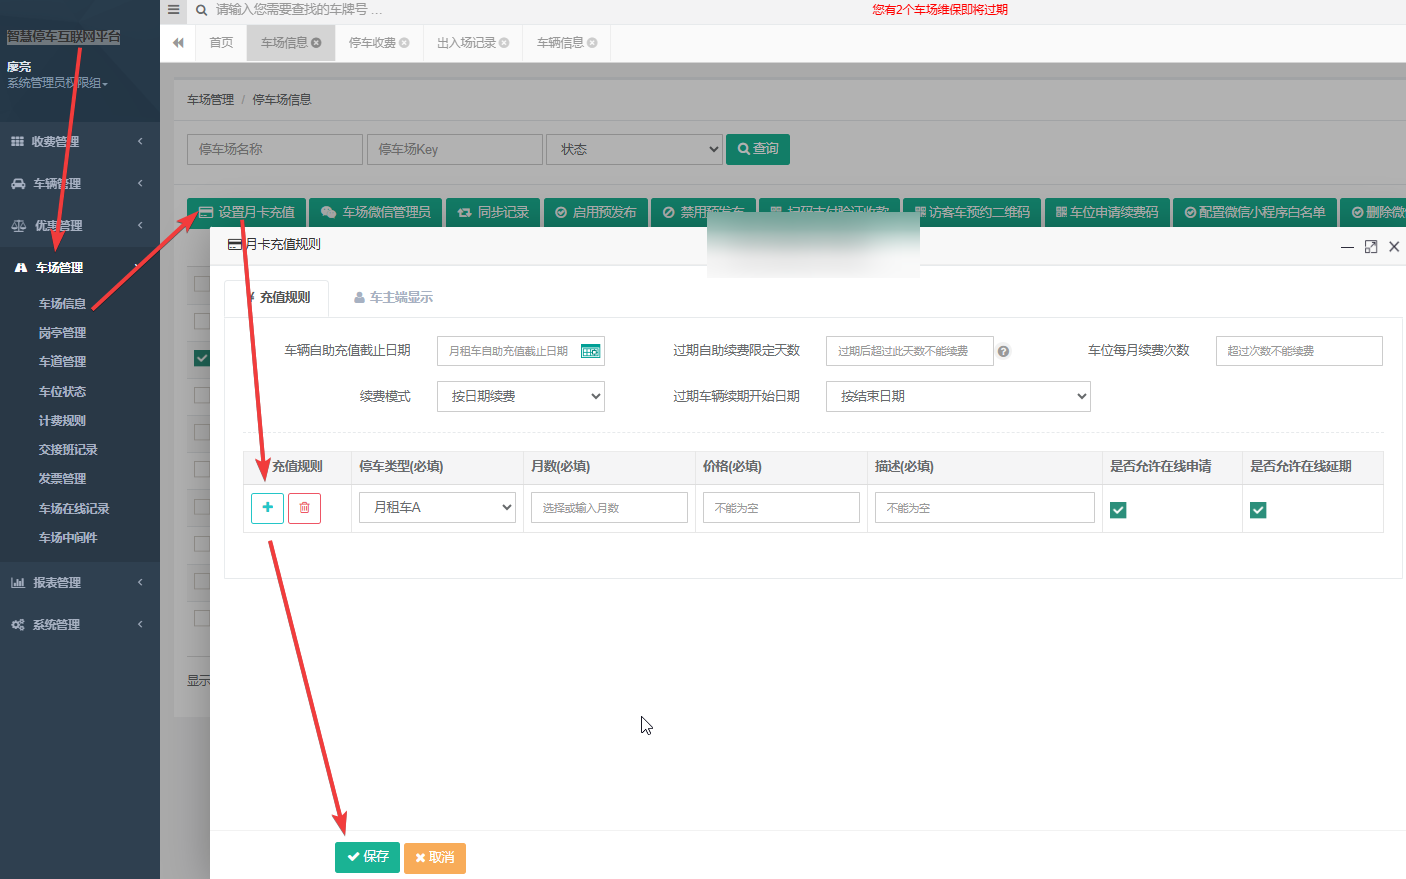Close the 车场信息 tab with its x icon
This screenshot has width=1406, height=879.
[316, 43]
